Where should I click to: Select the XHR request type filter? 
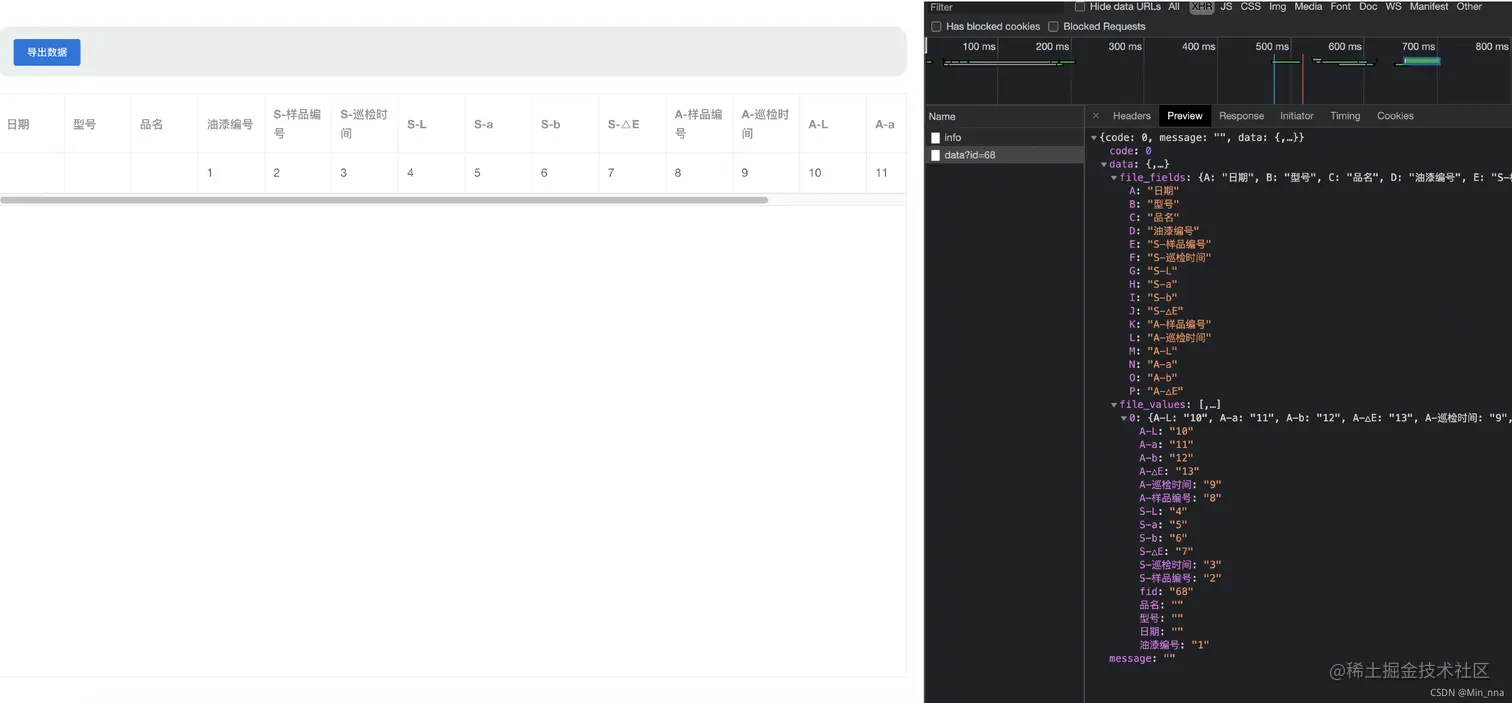coord(1201,7)
